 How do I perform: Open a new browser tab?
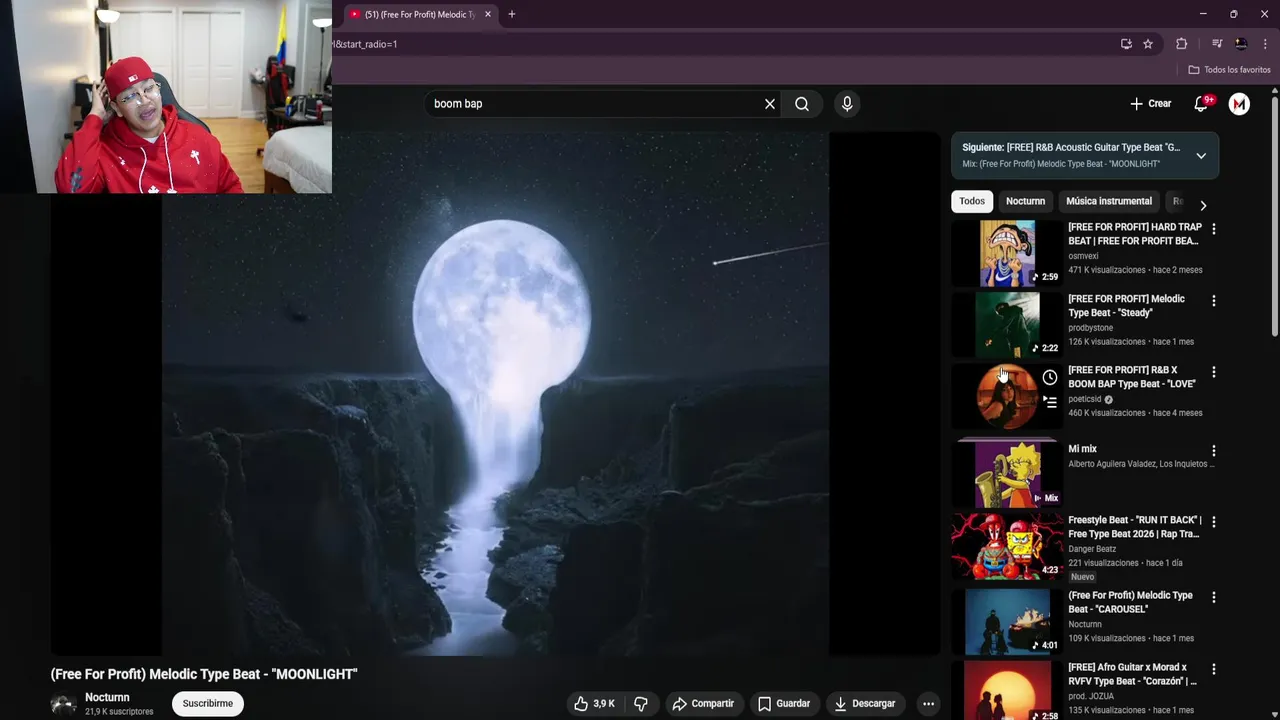(512, 14)
